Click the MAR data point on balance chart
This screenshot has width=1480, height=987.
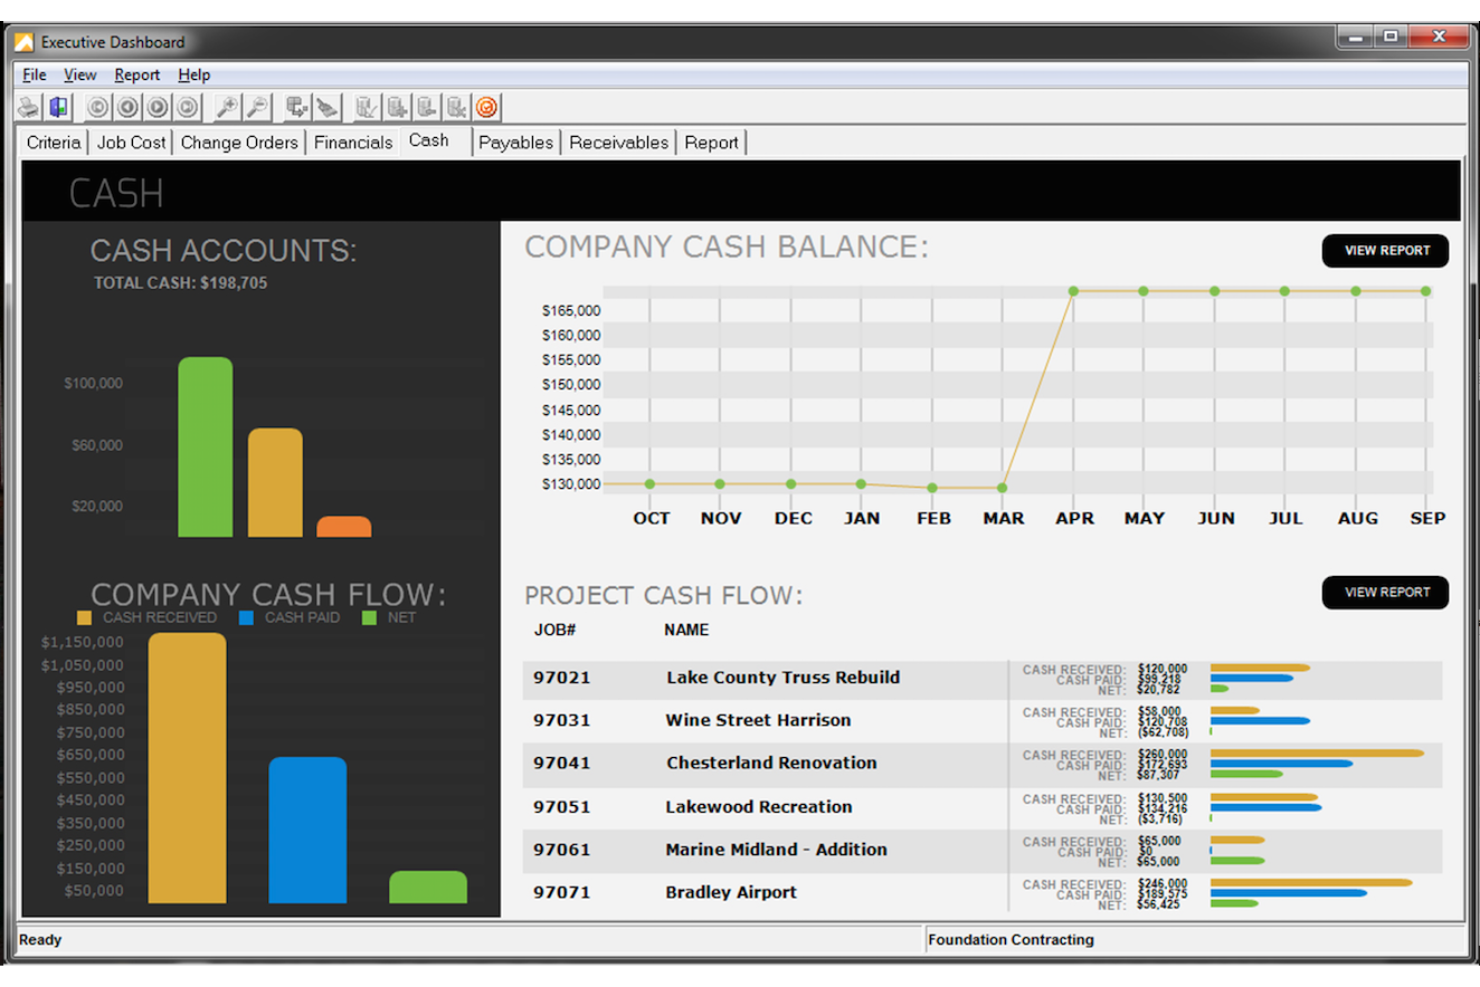coord(1002,488)
